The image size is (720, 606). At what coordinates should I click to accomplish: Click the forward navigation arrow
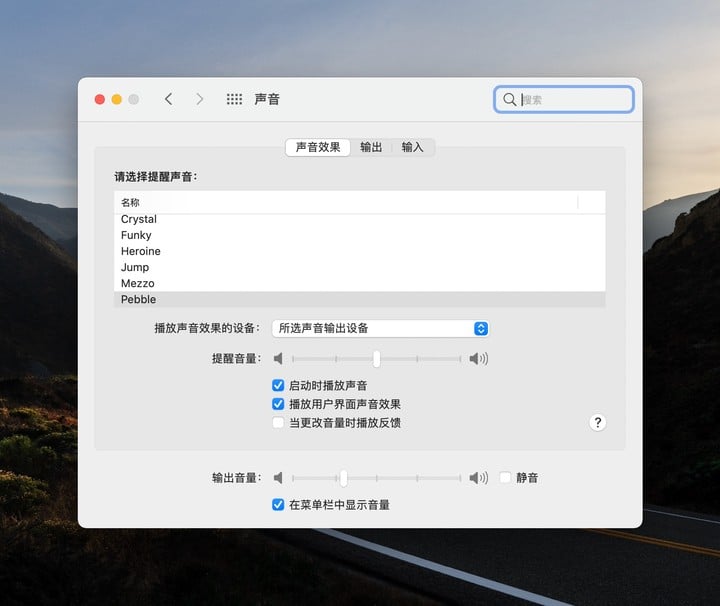(199, 99)
